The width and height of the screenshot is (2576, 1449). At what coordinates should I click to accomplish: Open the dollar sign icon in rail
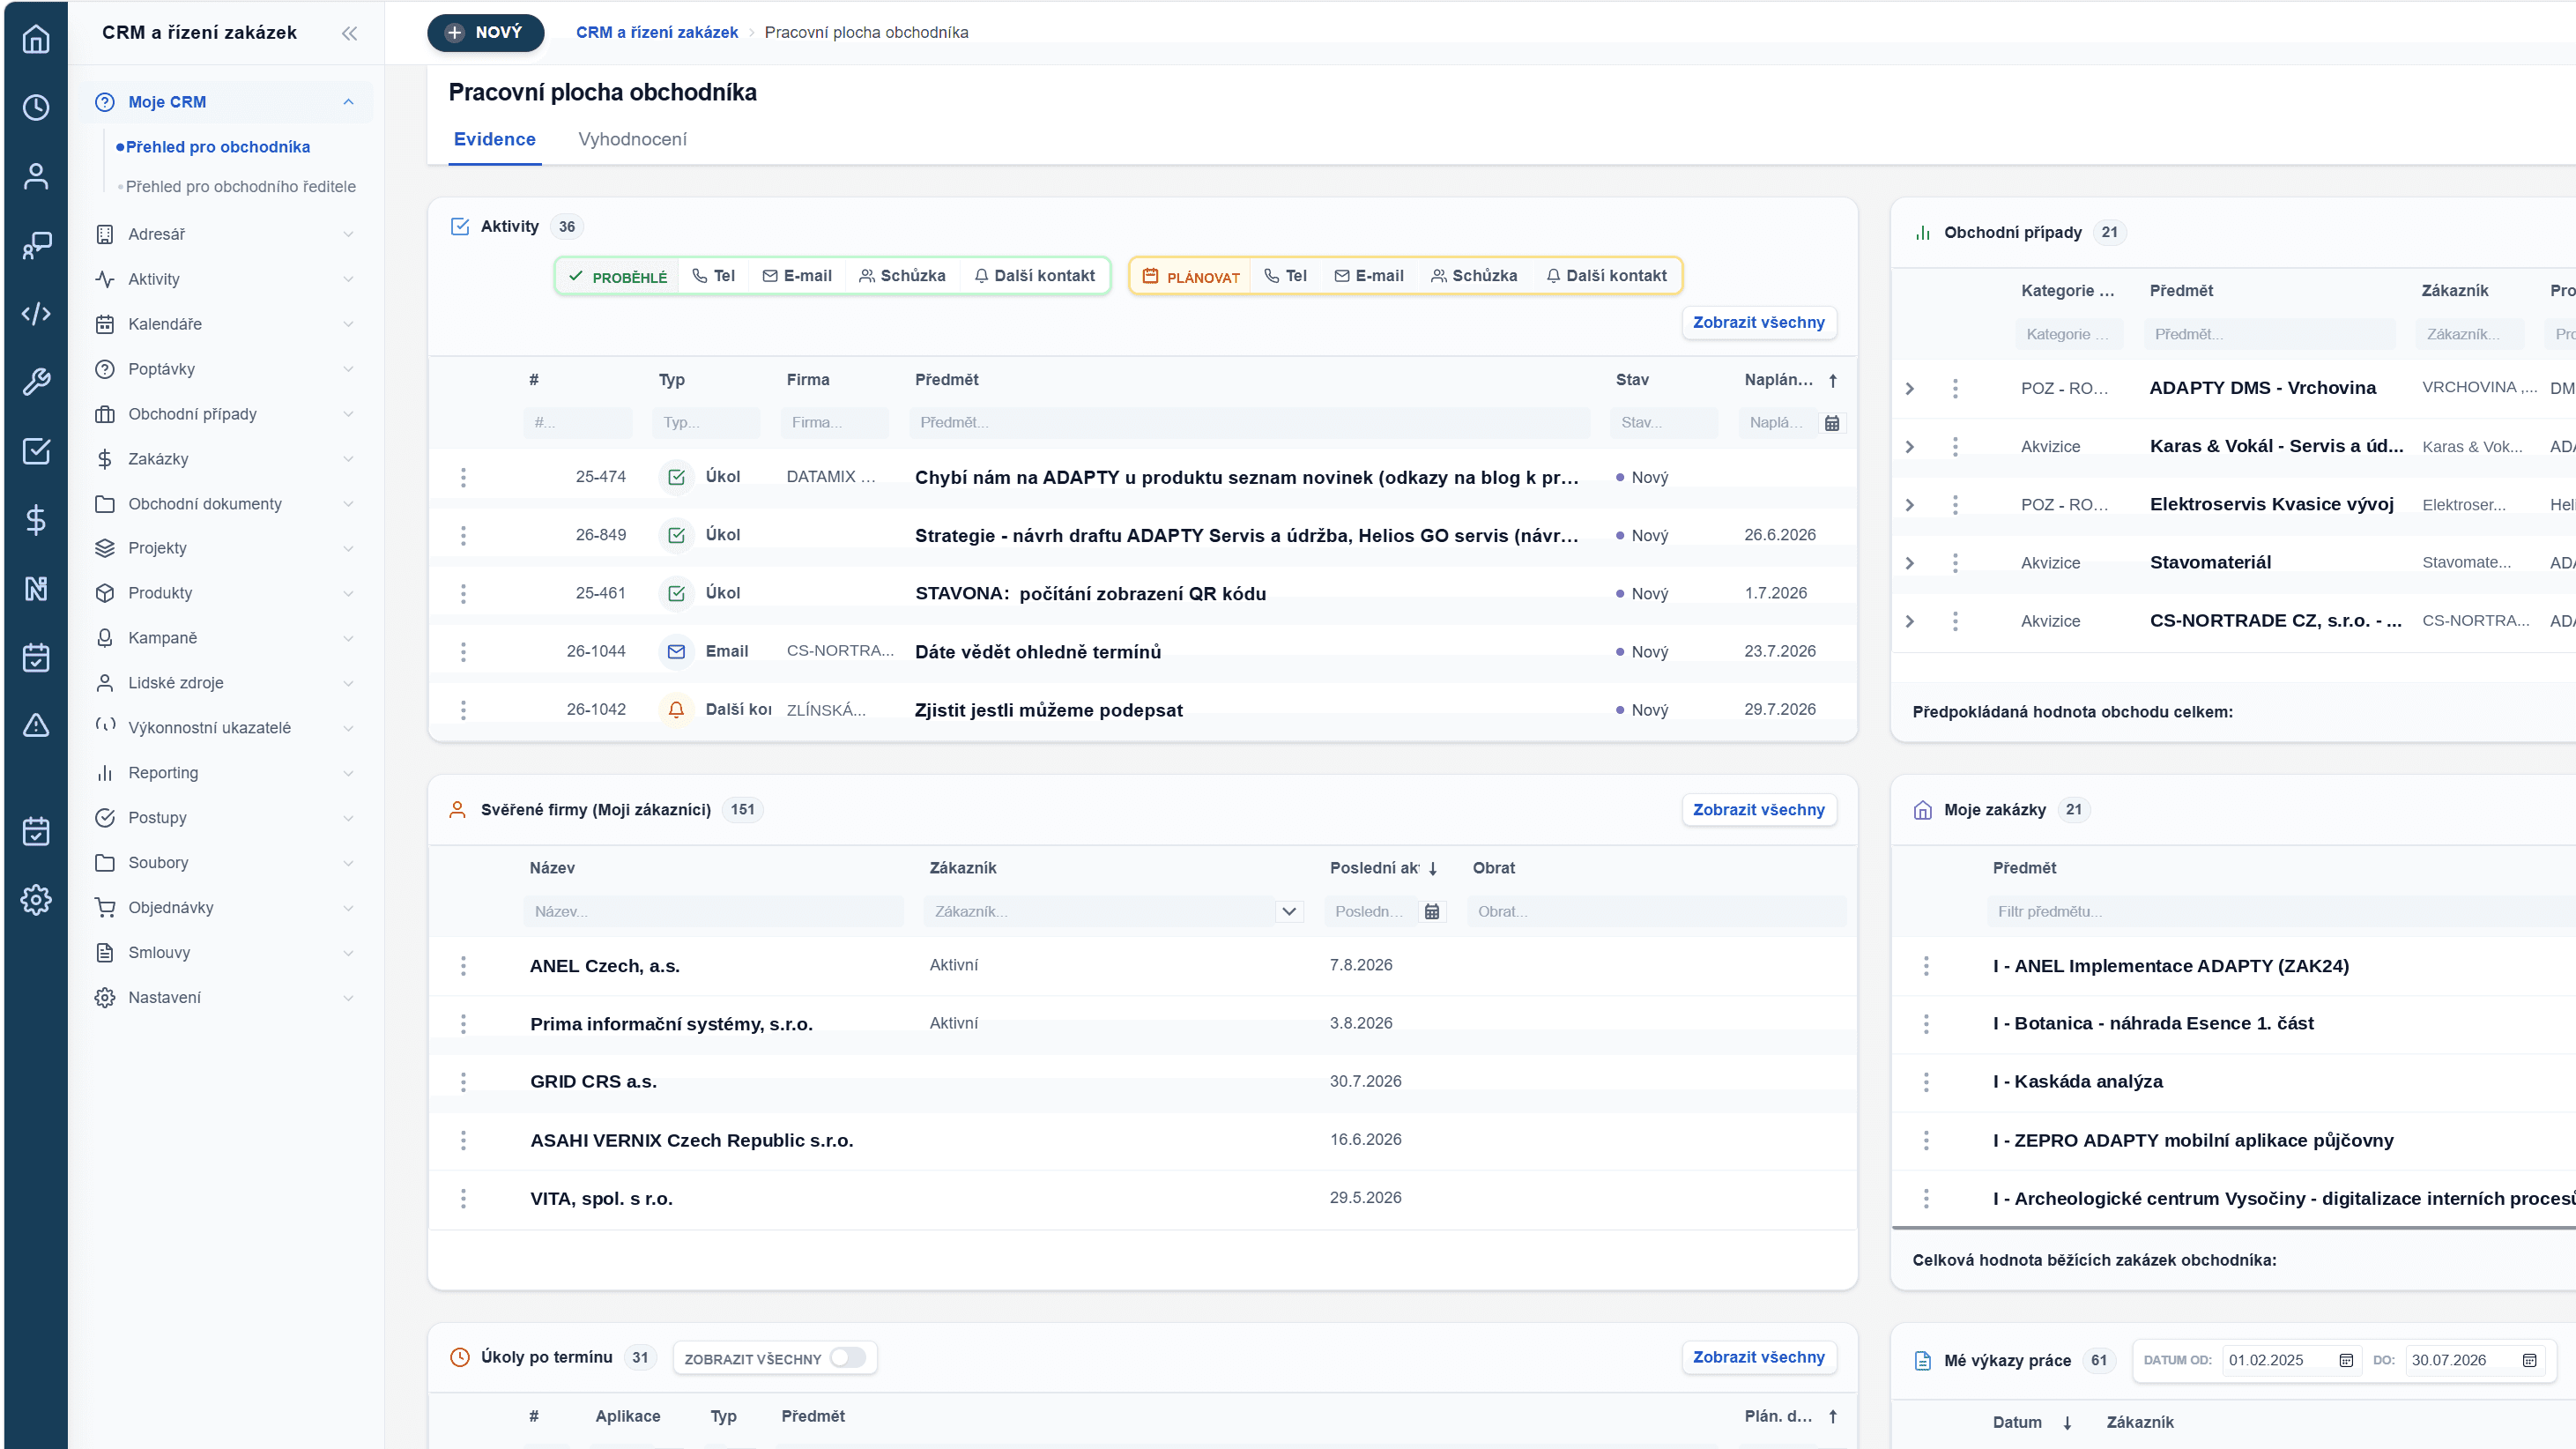tap(36, 520)
